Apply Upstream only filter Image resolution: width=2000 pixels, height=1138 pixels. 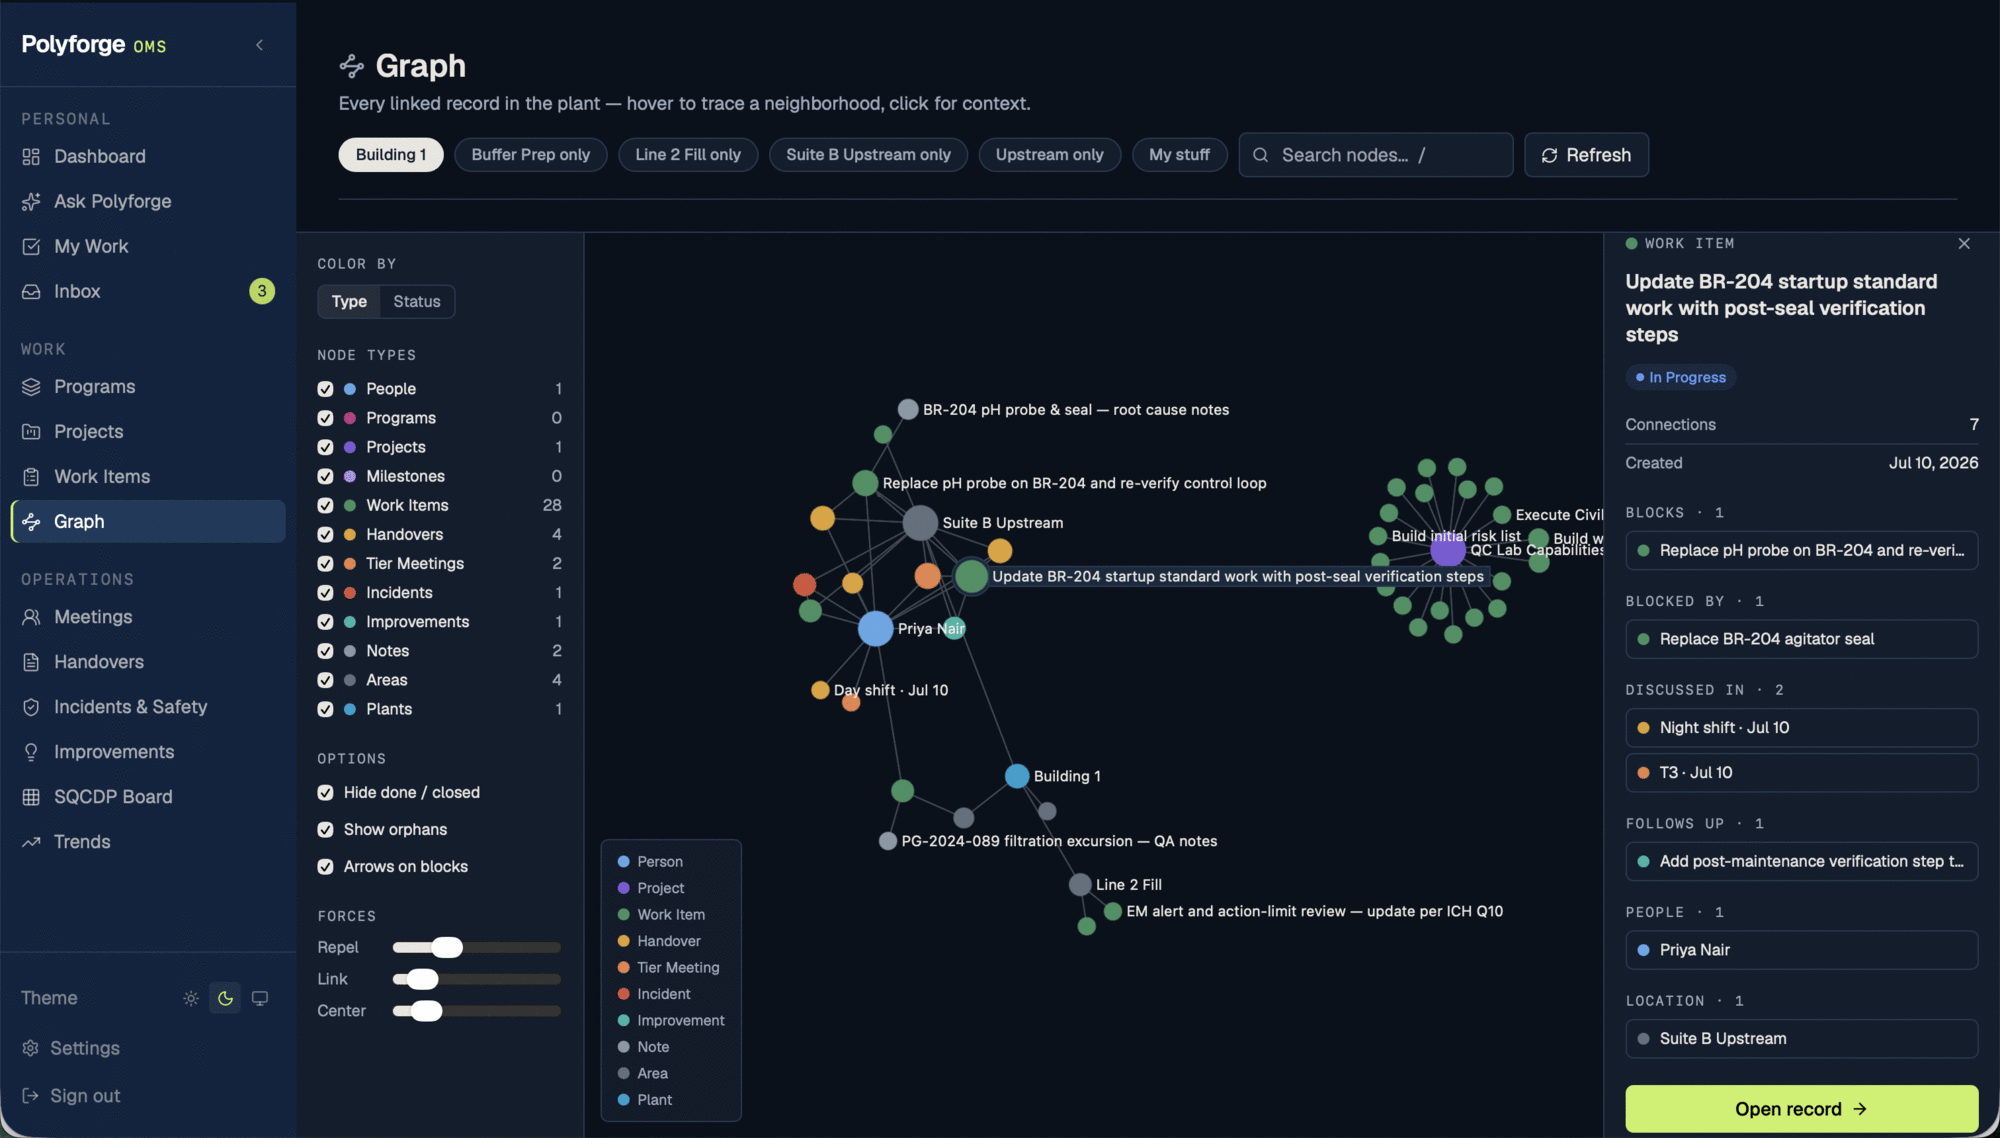tap(1050, 154)
